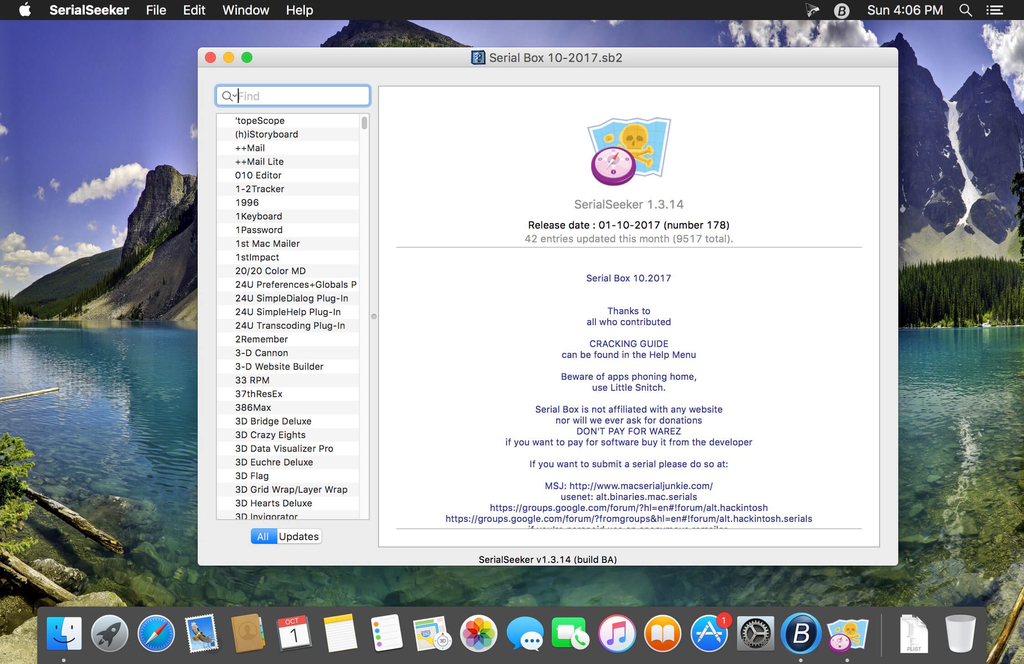Open the File menu
Viewport: 1024px width, 664px height.
click(x=156, y=10)
